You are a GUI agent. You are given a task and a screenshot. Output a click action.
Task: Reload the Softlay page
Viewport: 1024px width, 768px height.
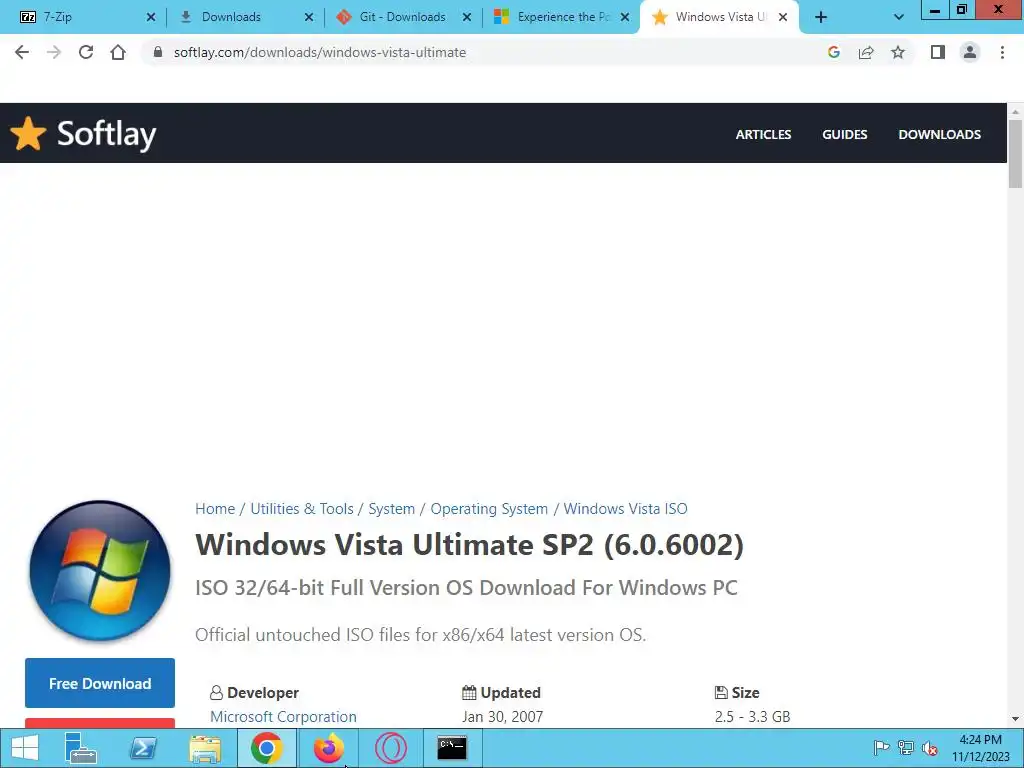point(86,52)
